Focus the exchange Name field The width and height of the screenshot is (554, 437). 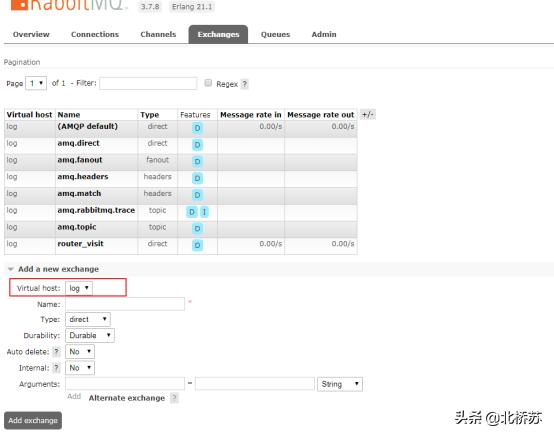click(x=125, y=304)
